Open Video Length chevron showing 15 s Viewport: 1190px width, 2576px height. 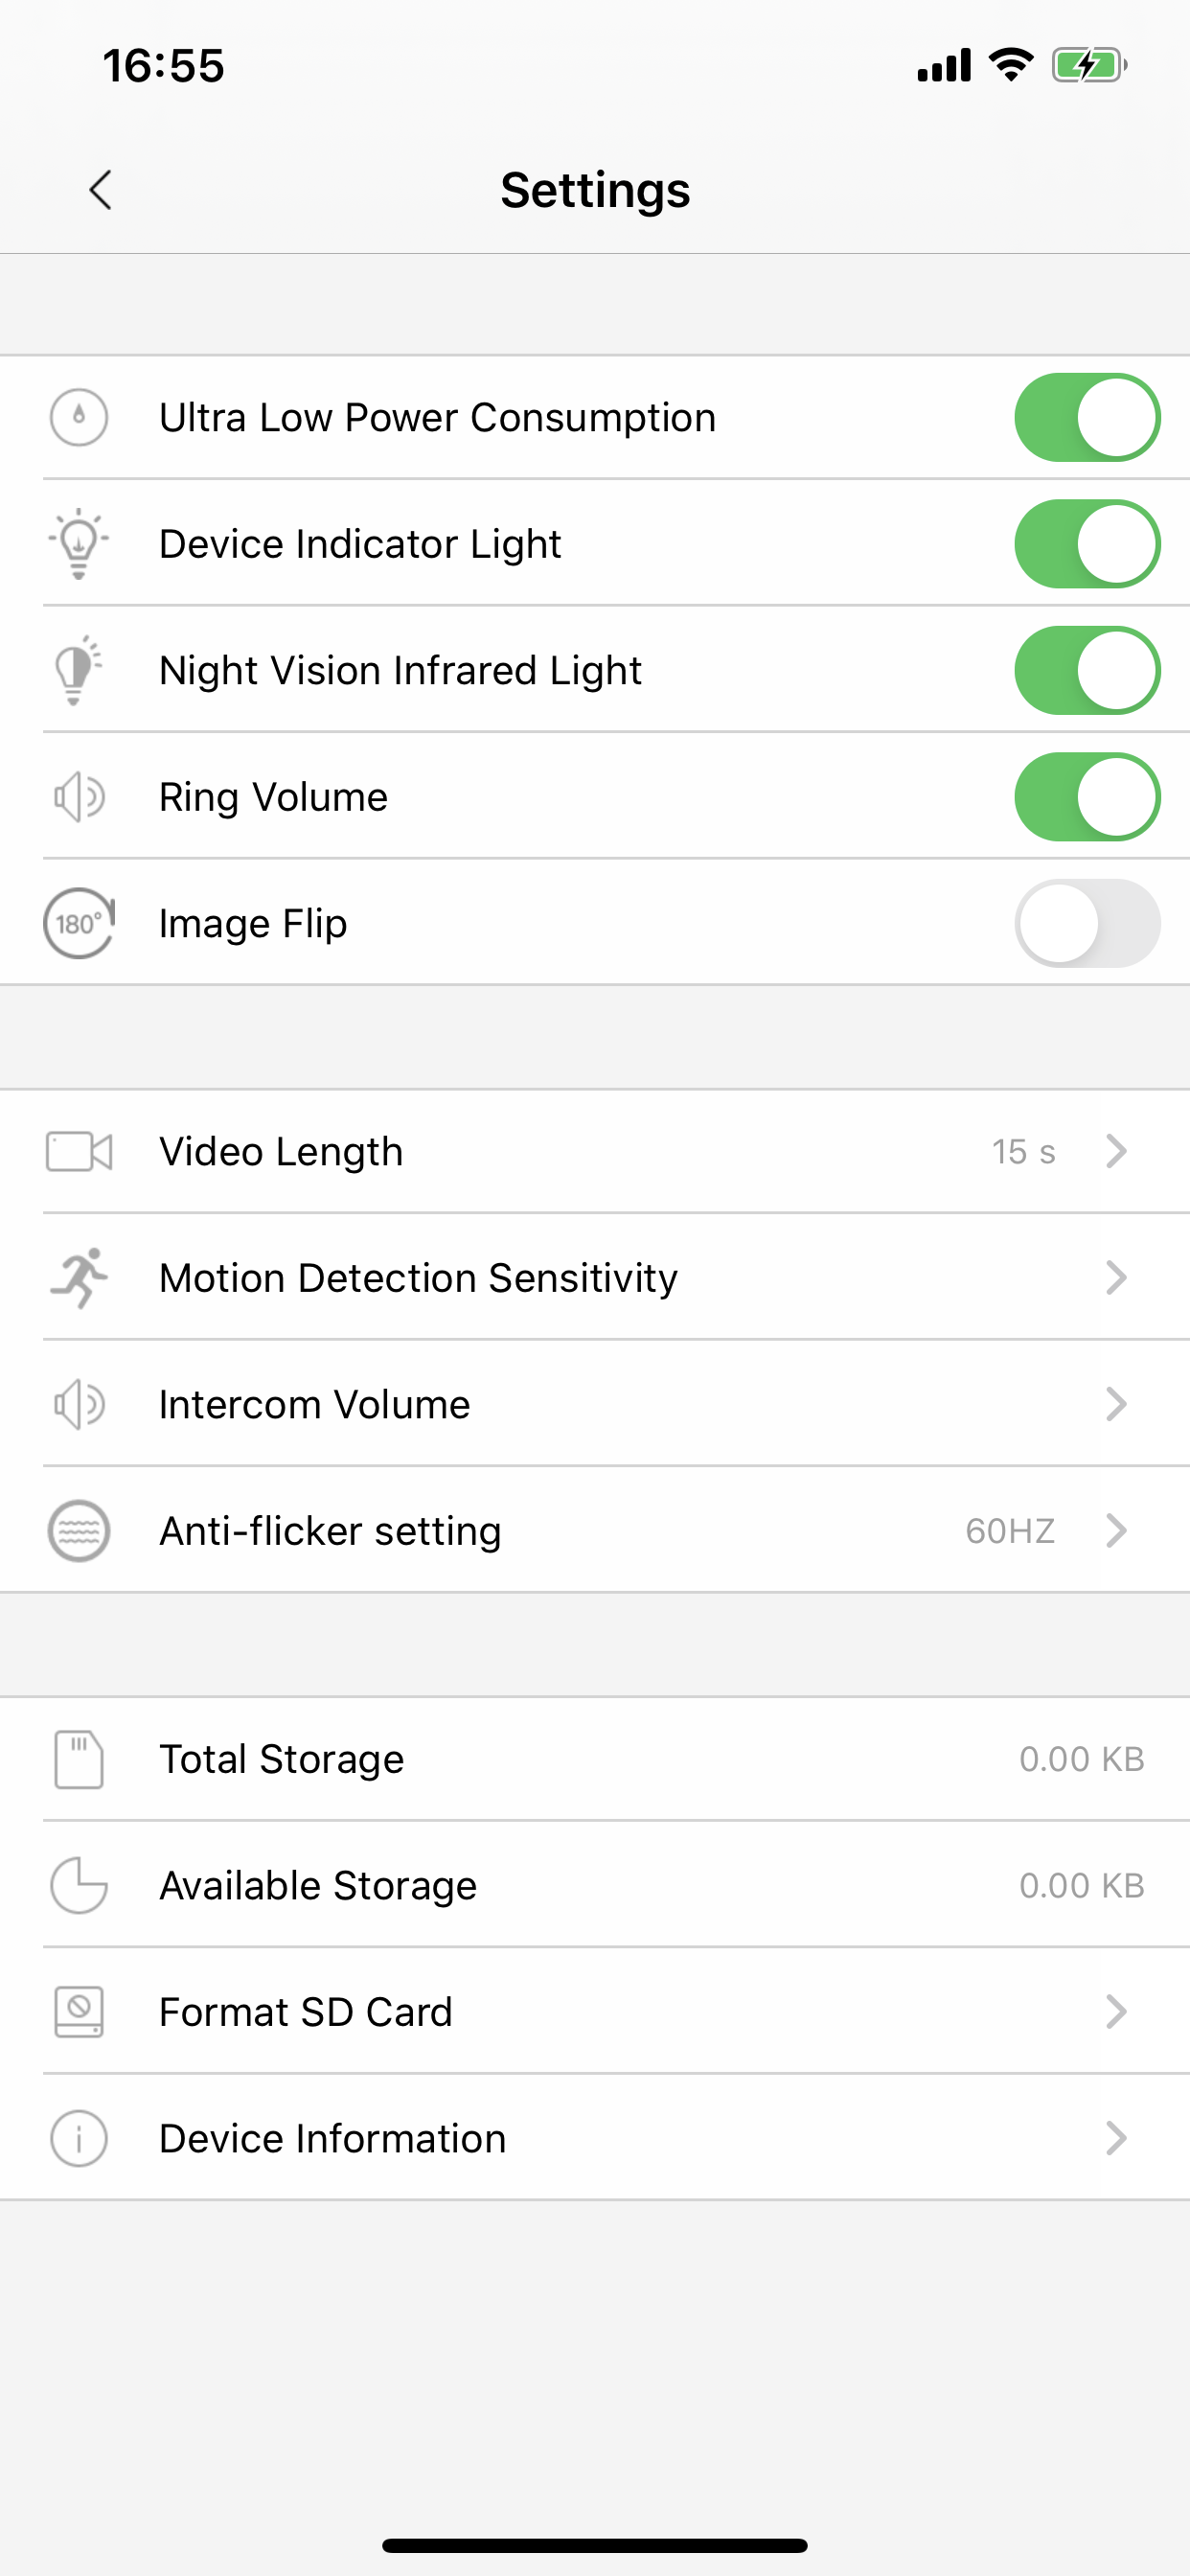[x=1116, y=1151]
